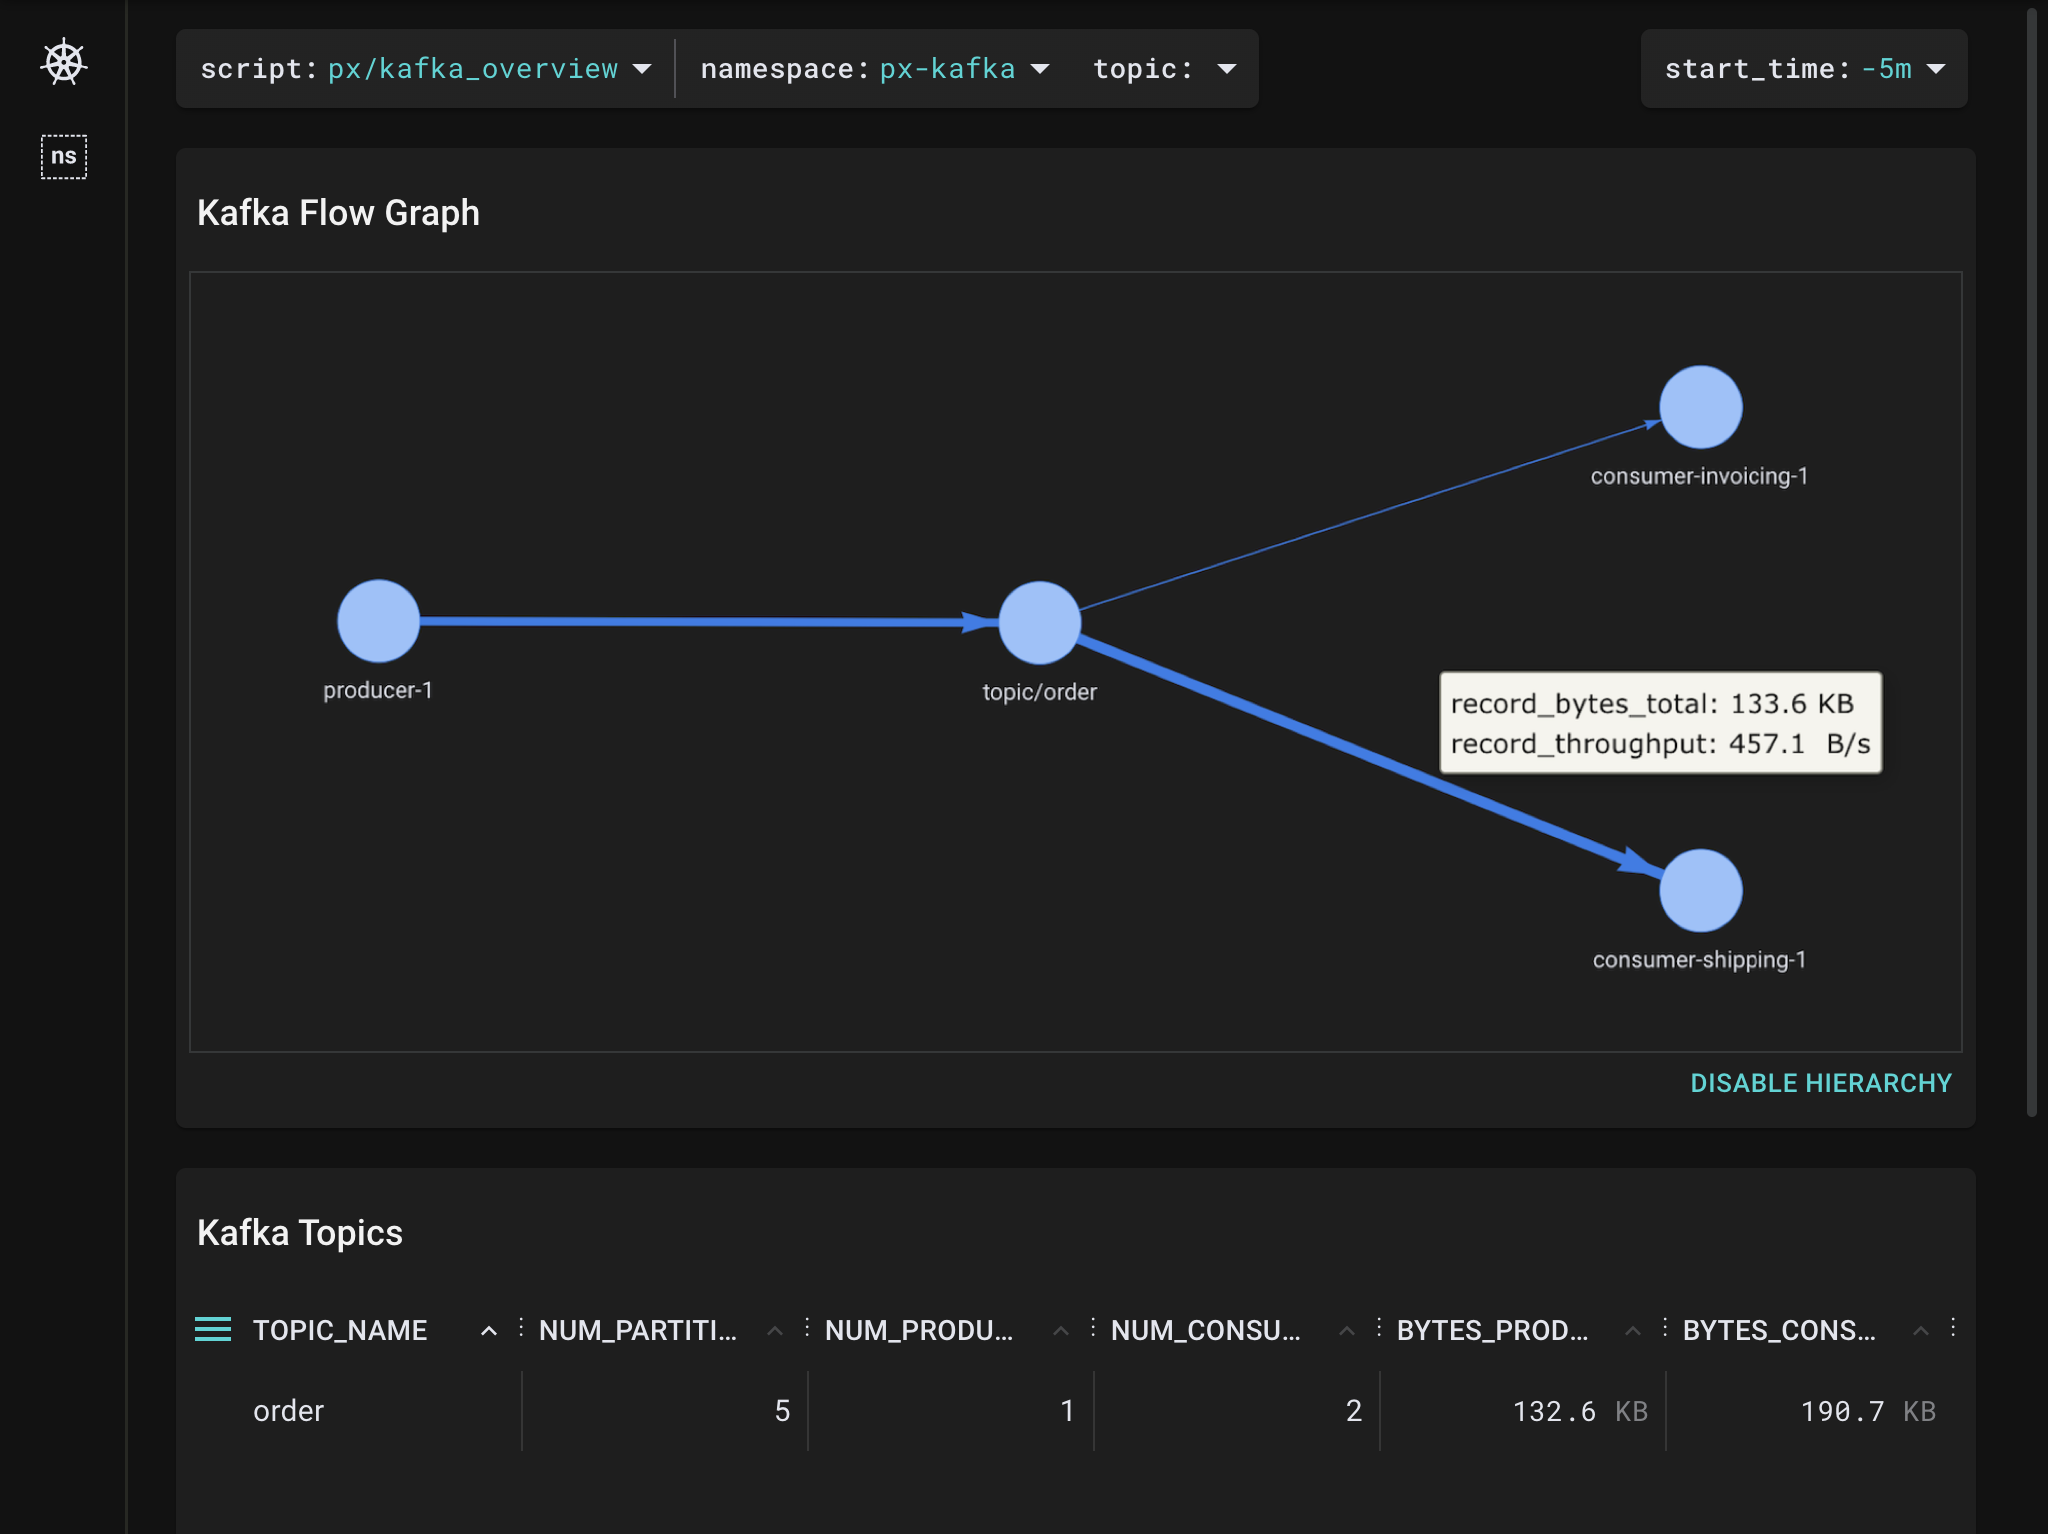This screenshot has width=2048, height=1534.
Task: Click the 'order' topic name cell
Action: (x=288, y=1411)
